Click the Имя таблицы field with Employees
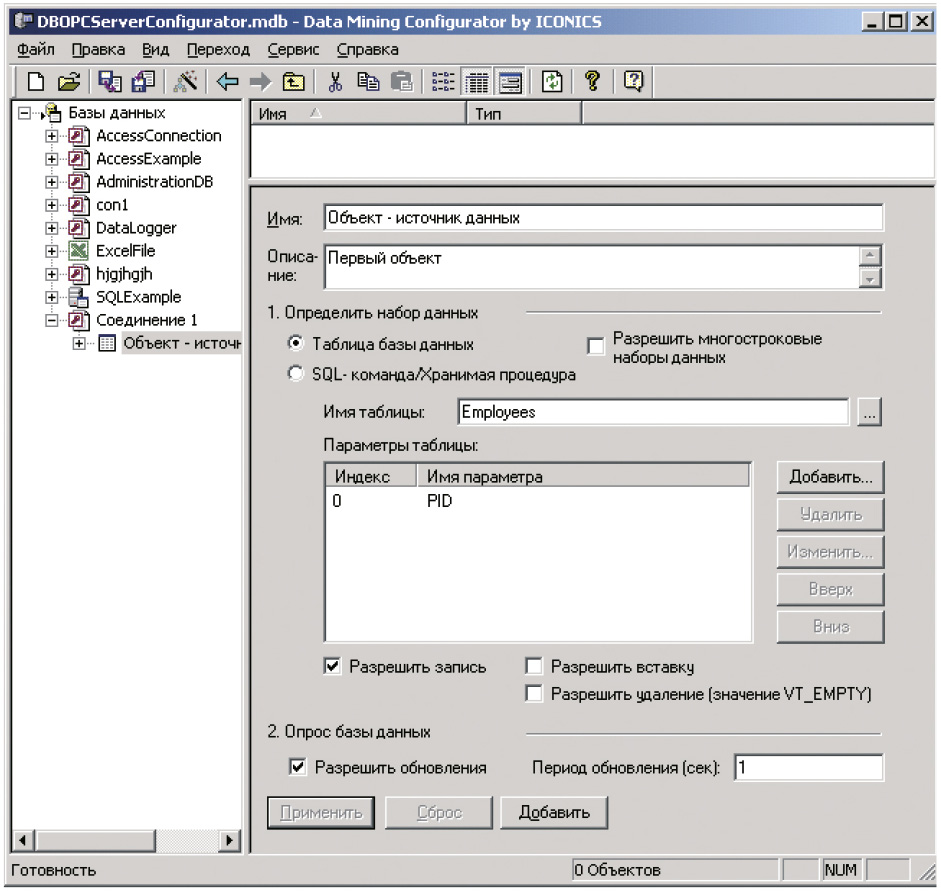The height and width of the screenshot is (891, 941). (653, 412)
